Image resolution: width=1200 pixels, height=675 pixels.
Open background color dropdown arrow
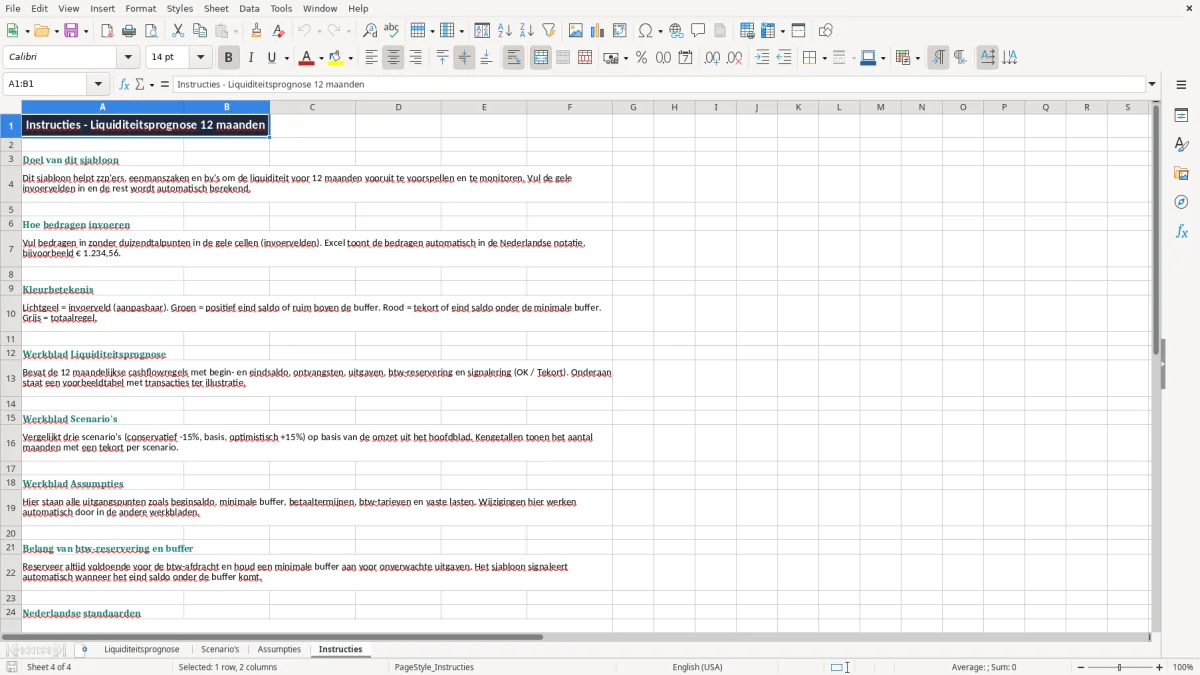point(350,58)
